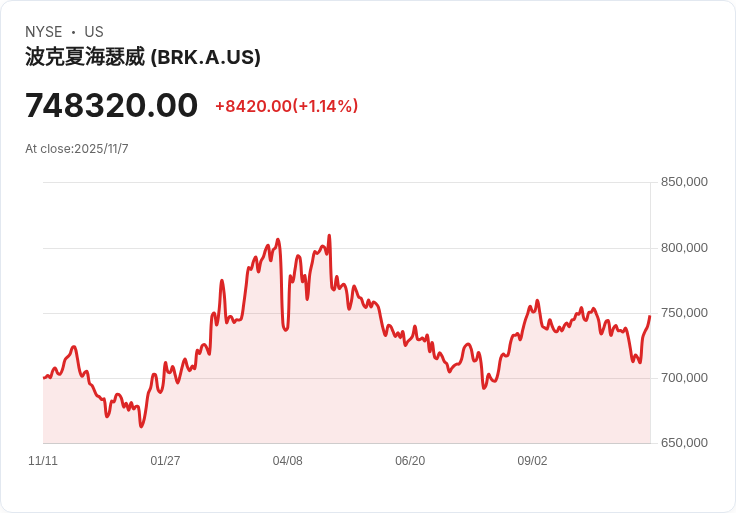
Task: Click the sharp April drop's bottom point
Action: point(285,330)
